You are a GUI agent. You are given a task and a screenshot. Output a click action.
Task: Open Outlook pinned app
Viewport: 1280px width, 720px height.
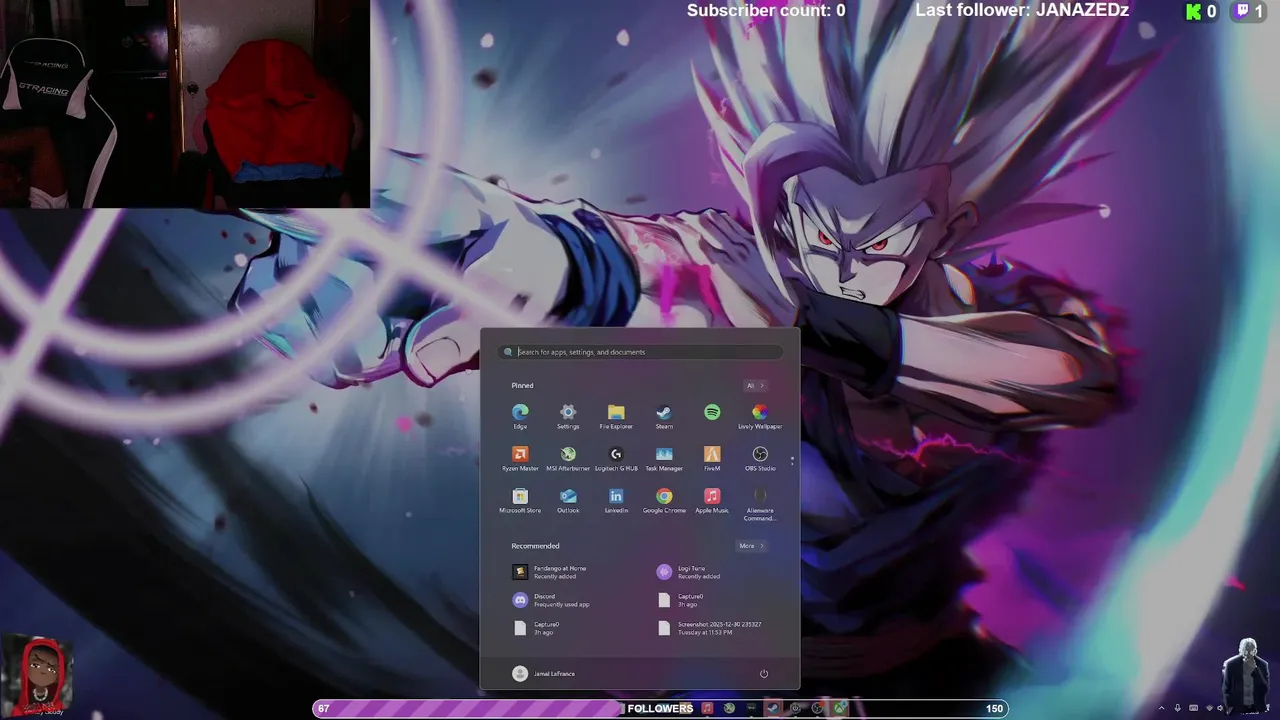coord(568,500)
